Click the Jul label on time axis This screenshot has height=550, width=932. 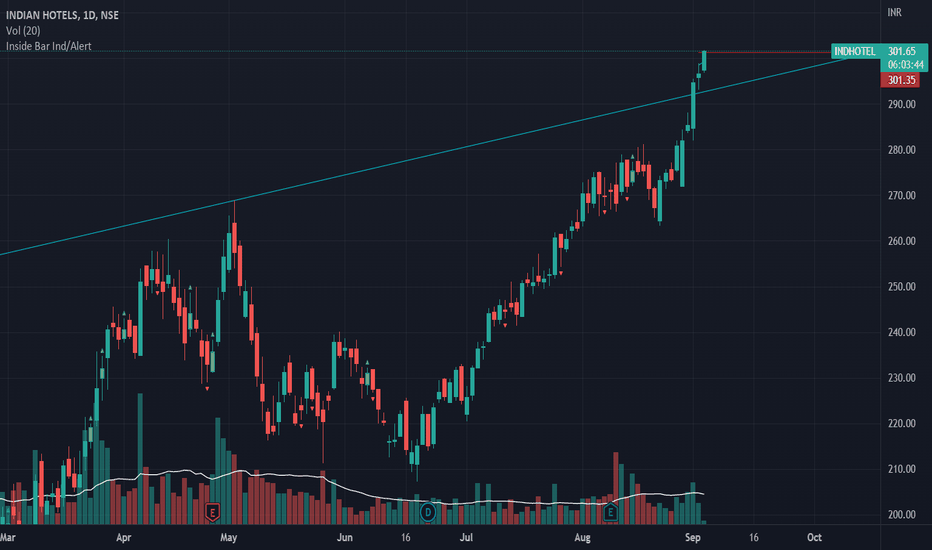(x=466, y=538)
